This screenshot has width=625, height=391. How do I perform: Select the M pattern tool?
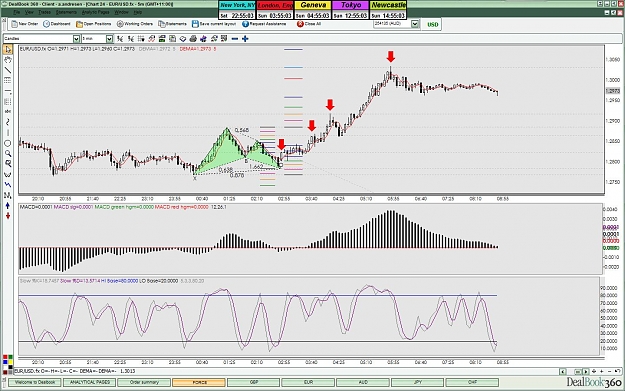[x=8, y=195]
